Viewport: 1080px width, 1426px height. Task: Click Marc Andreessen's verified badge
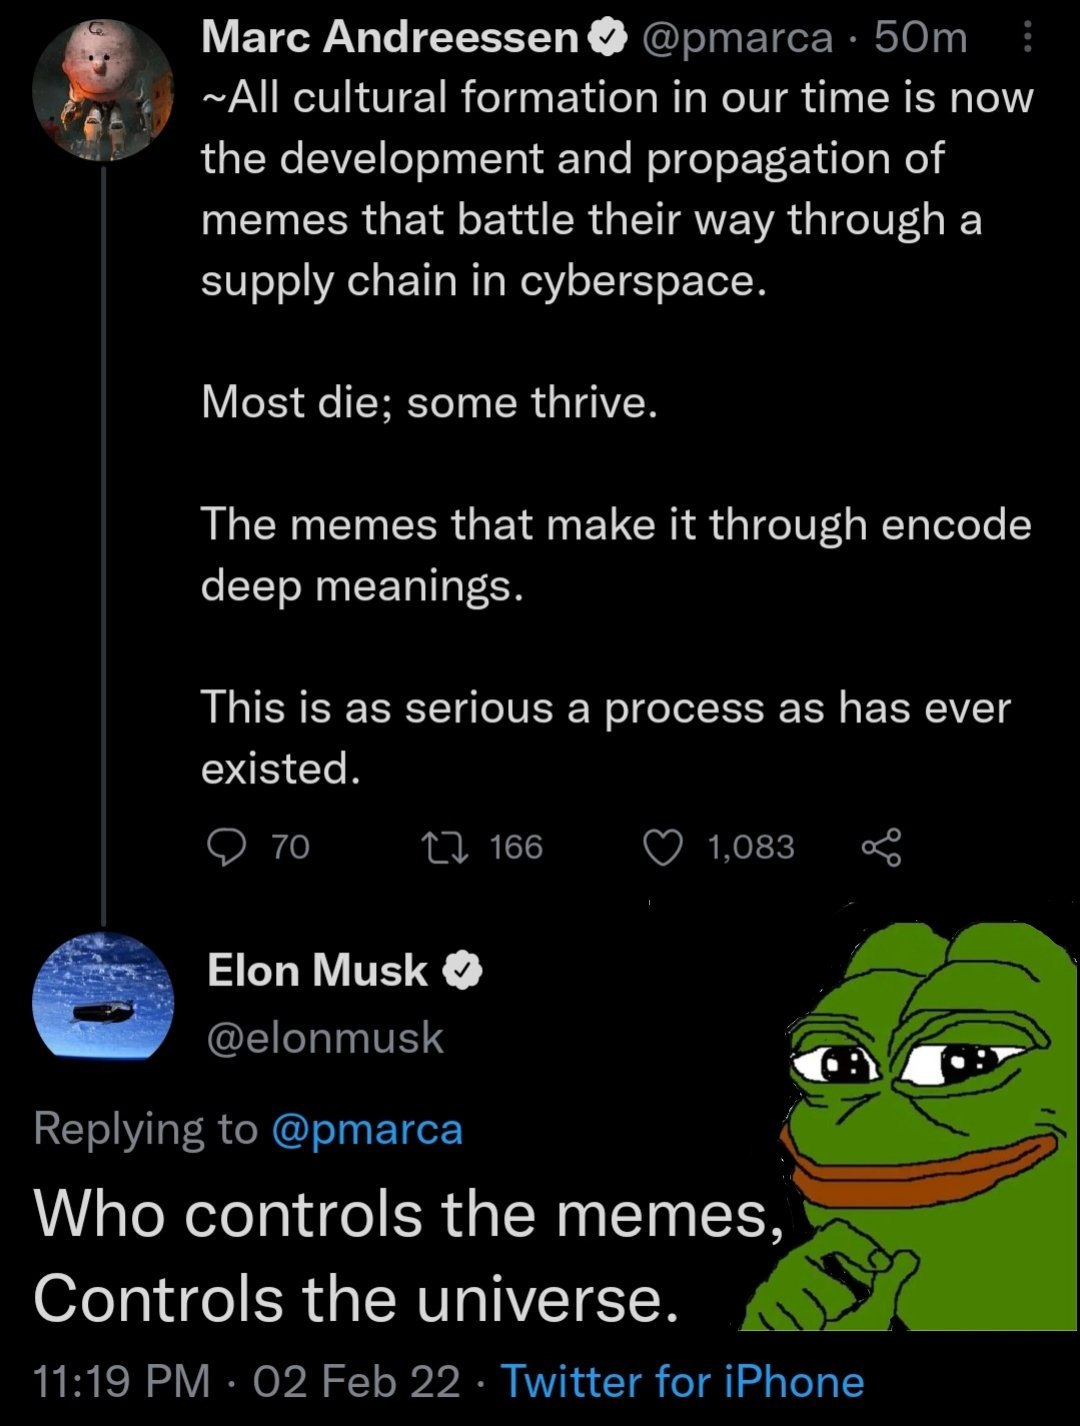(x=607, y=38)
